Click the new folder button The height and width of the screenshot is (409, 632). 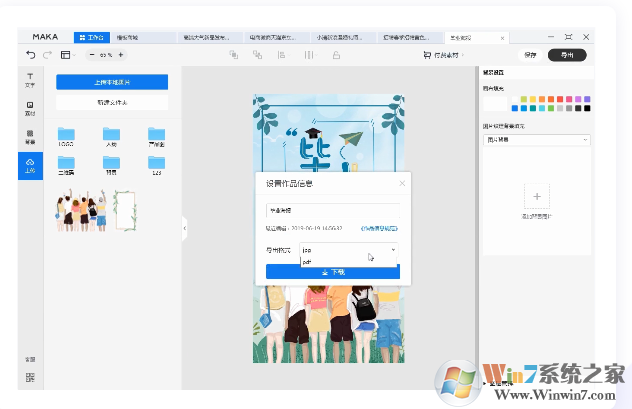(x=112, y=102)
